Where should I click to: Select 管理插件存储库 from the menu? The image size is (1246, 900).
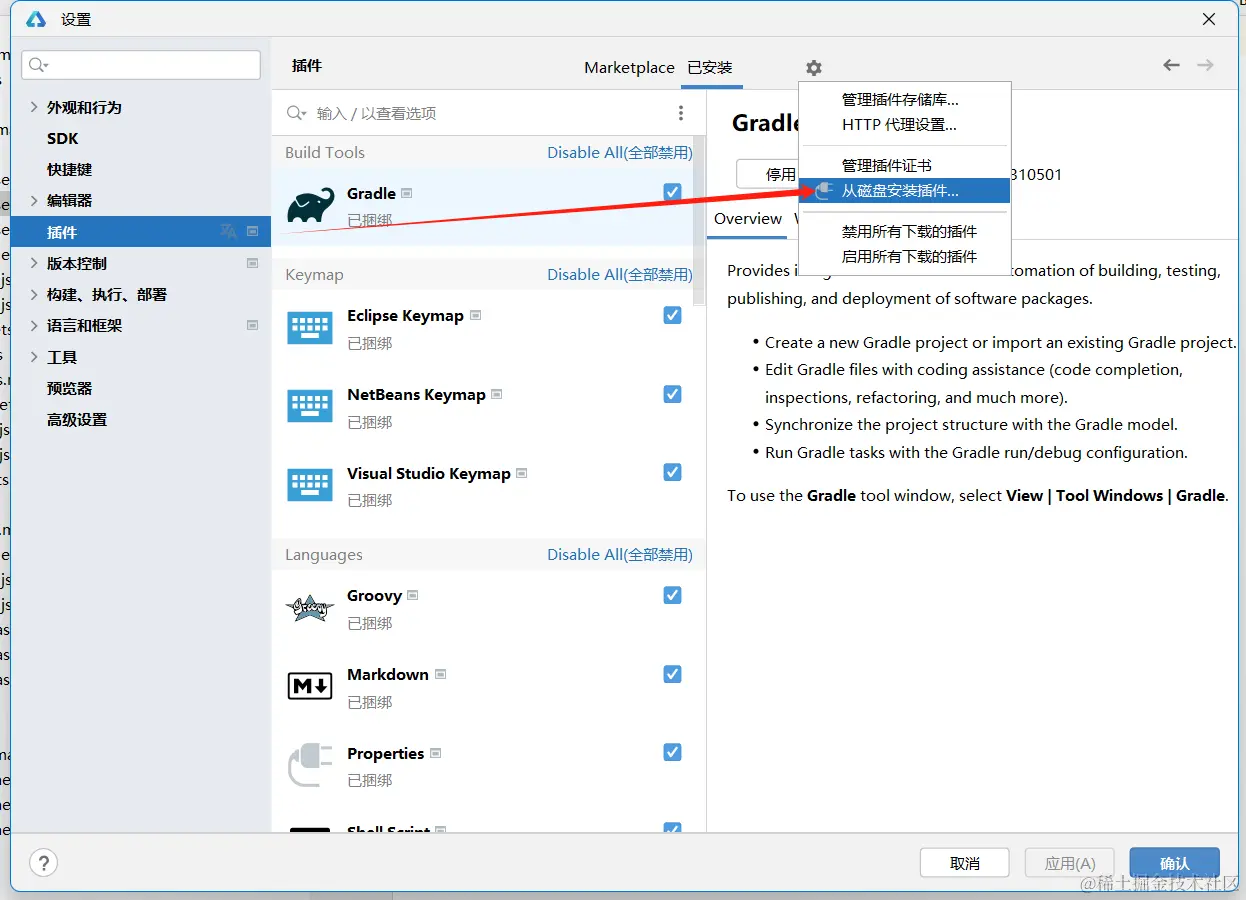(x=905, y=100)
